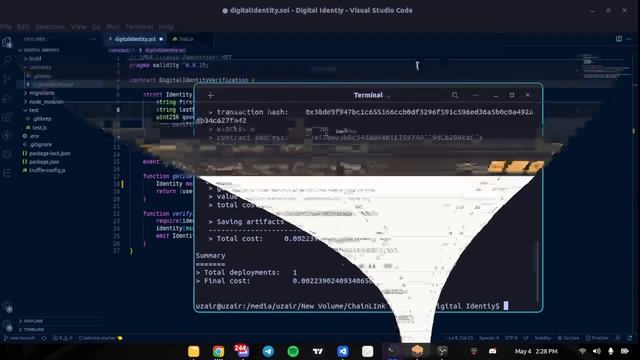The width and height of the screenshot is (640, 360).
Task: Open the Files app in the dock
Action: [x=194, y=351]
